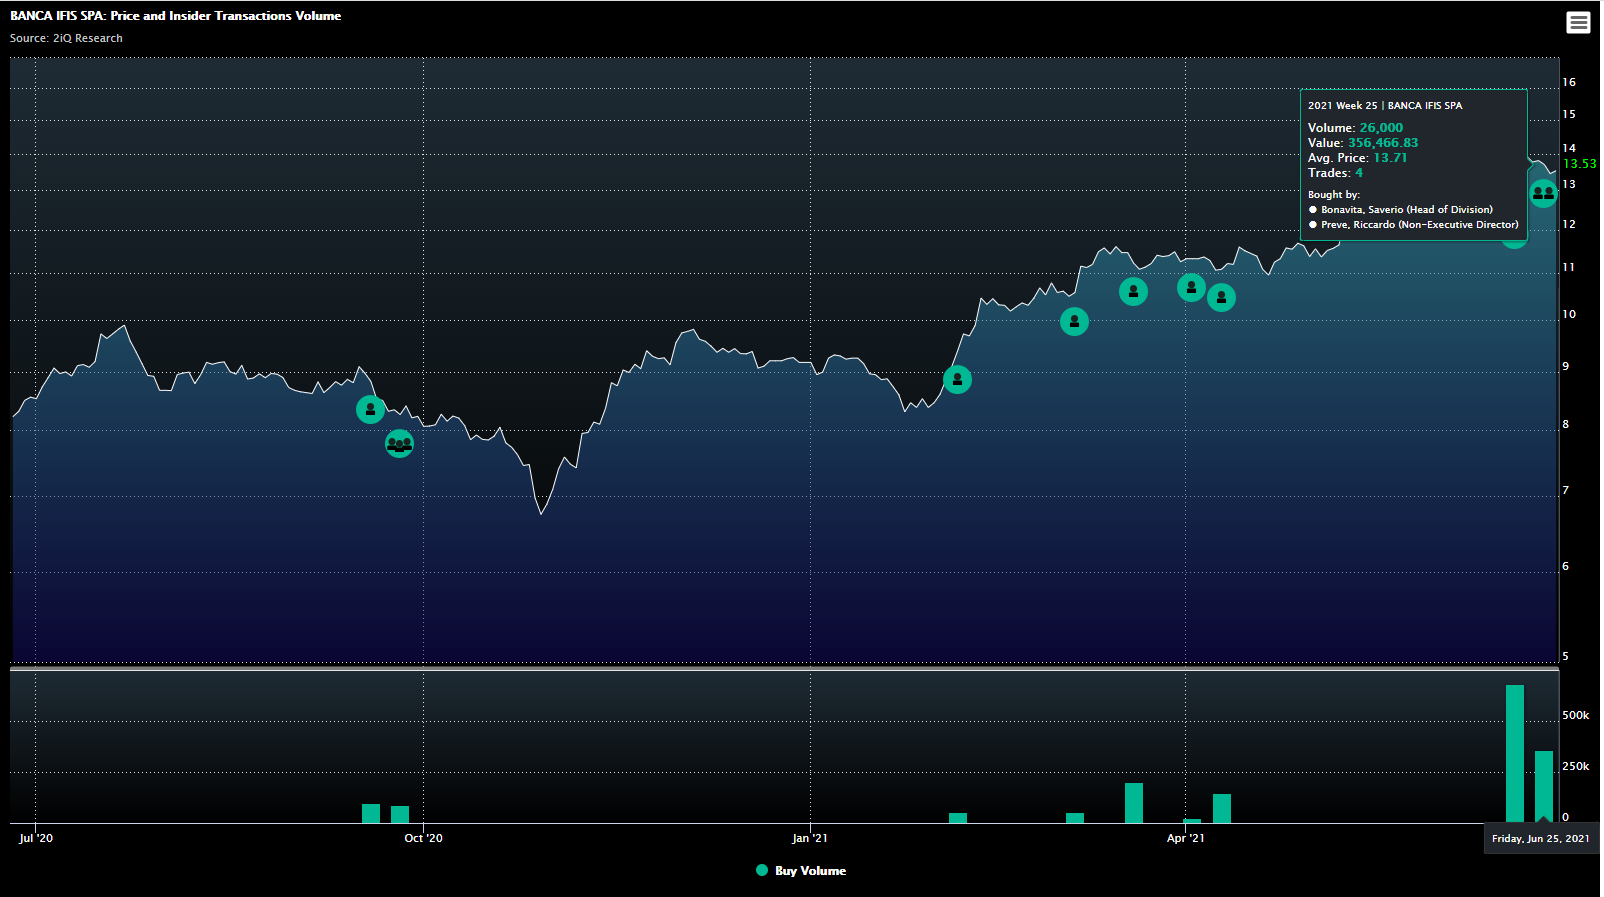The width and height of the screenshot is (1604, 897).
Task: Click the insider marker below price level 9
Action: tap(957, 379)
